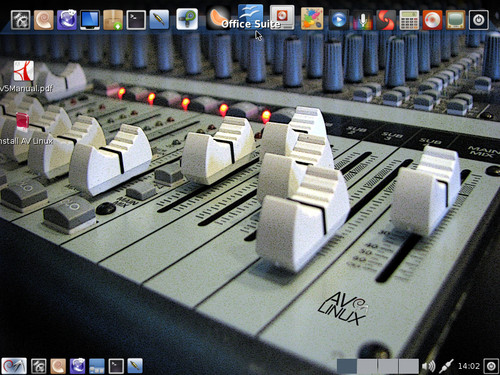The width and height of the screenshot is (500, 375).
Task: Click the show desktop icon in bottom panel
Action: (97, 366)
